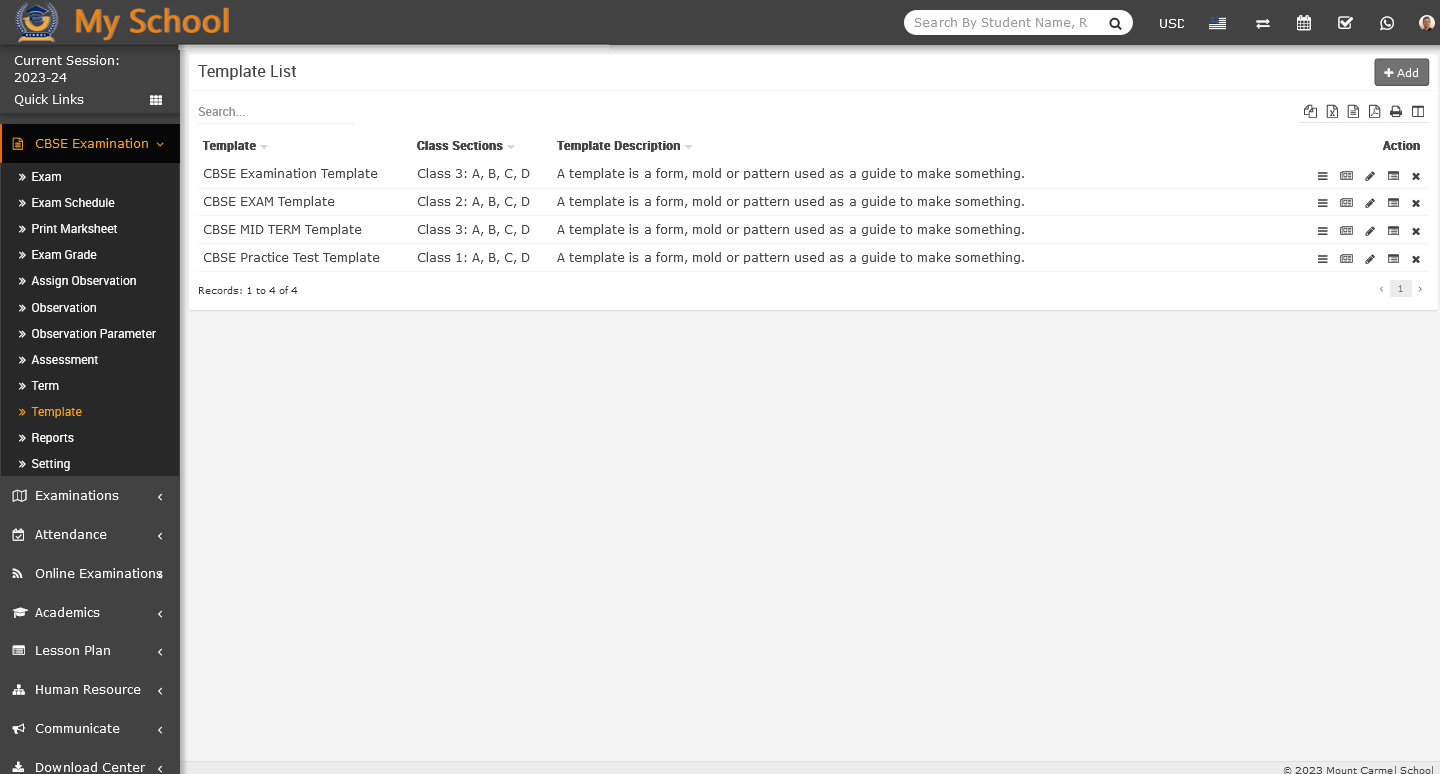The height and width of the screenshot is (774, 1440).
Task: Delete the CBSE Practice Test Template
Action: [x=1416, y=260]
